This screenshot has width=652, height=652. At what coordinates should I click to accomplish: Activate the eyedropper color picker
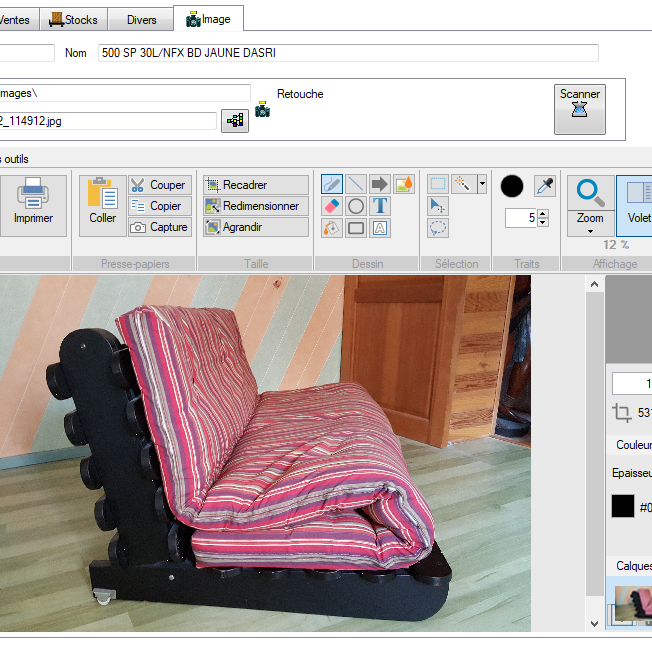coord(545,185)
